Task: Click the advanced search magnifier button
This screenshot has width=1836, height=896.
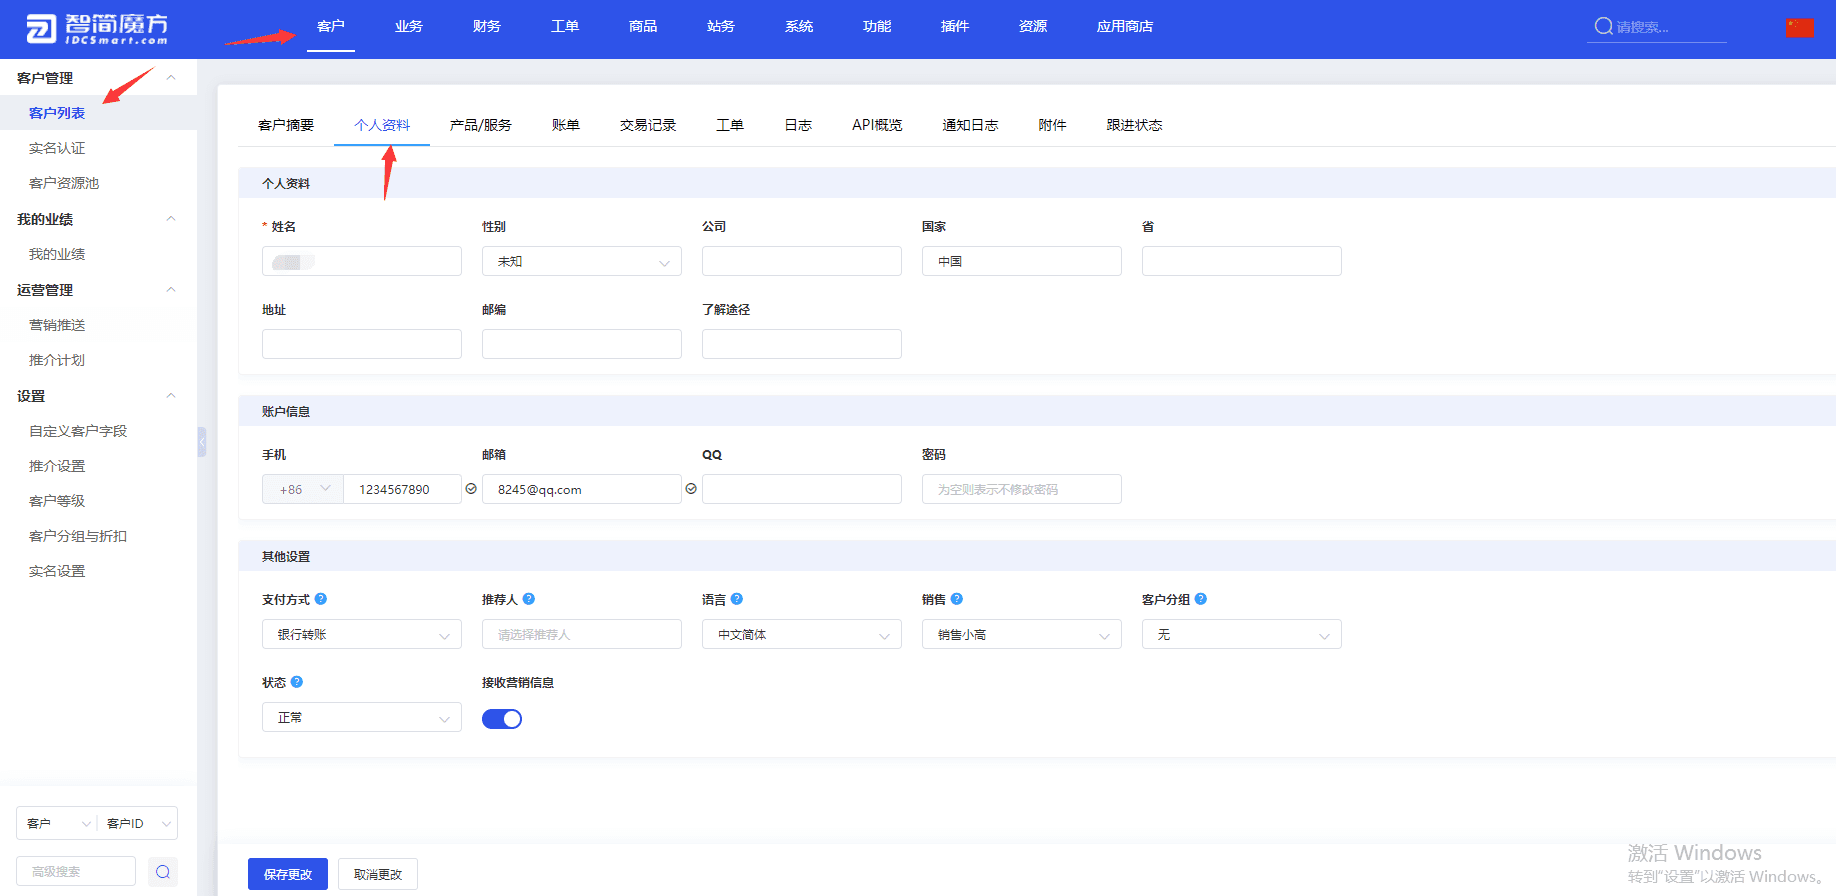Action: click(x=163, y=872)
